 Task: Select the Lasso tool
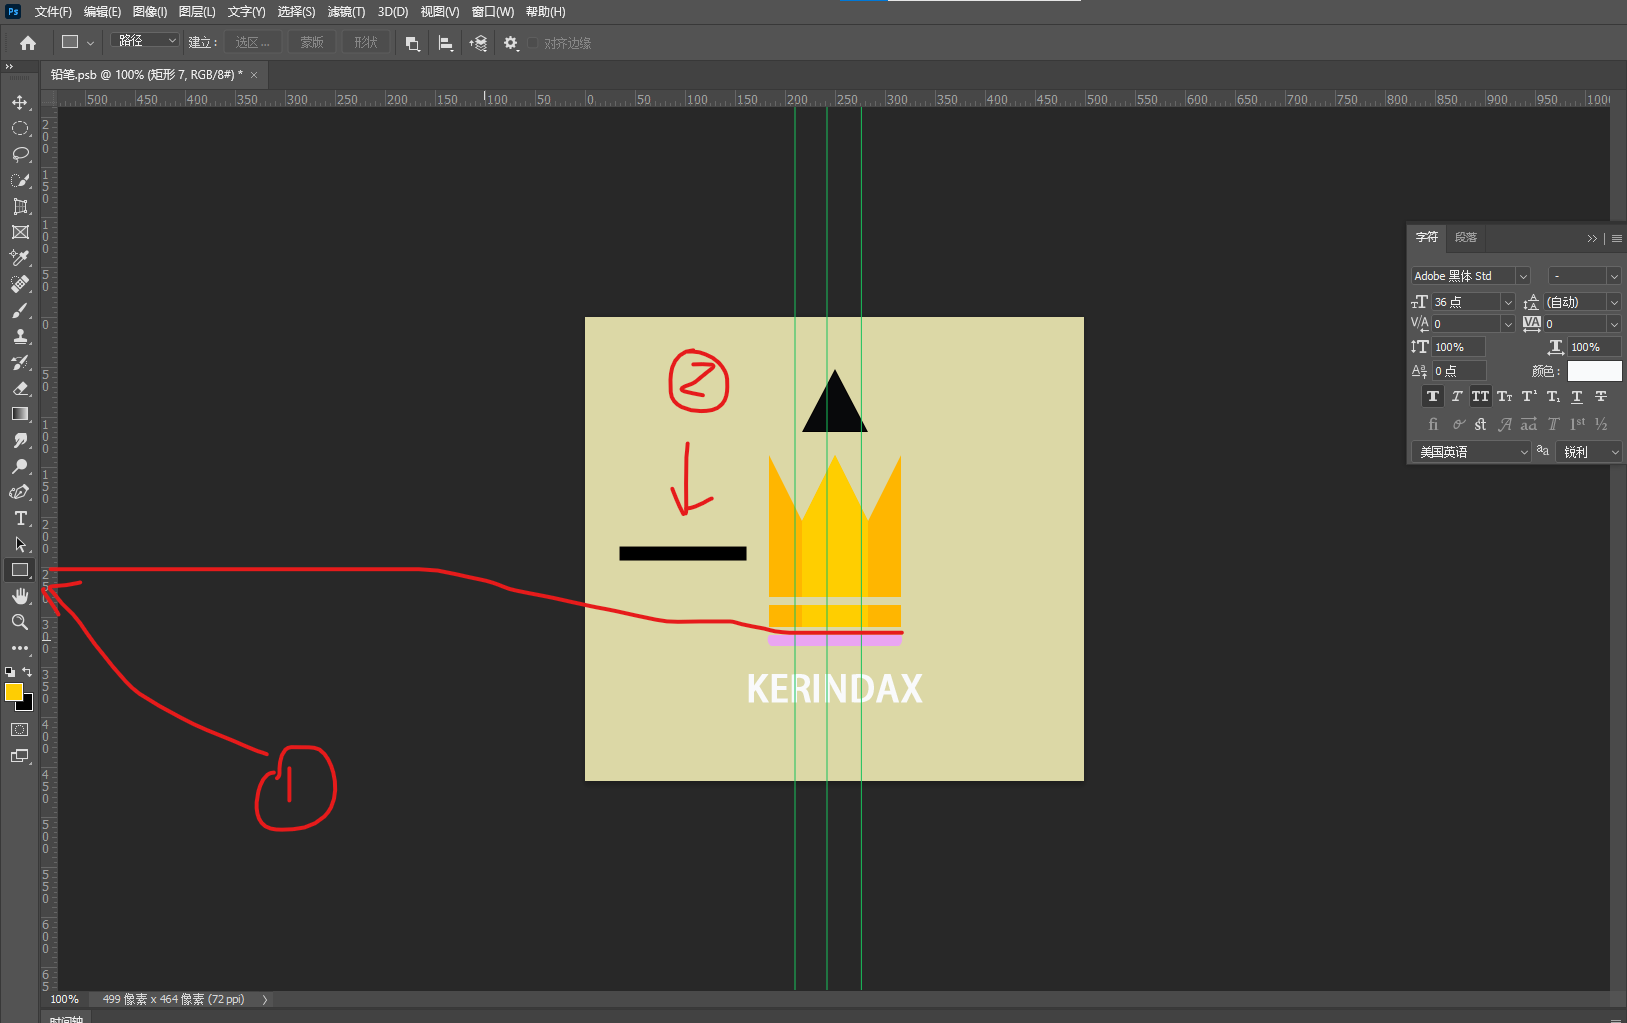point(20,154)
